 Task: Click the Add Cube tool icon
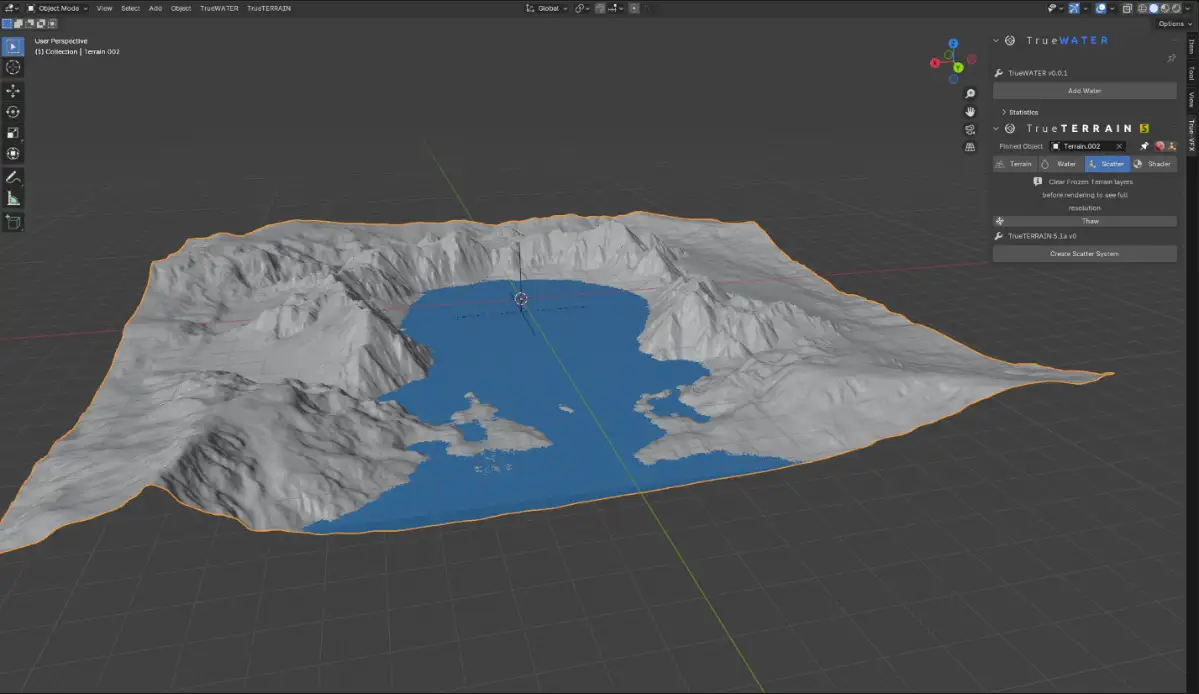tap(13, 222)
